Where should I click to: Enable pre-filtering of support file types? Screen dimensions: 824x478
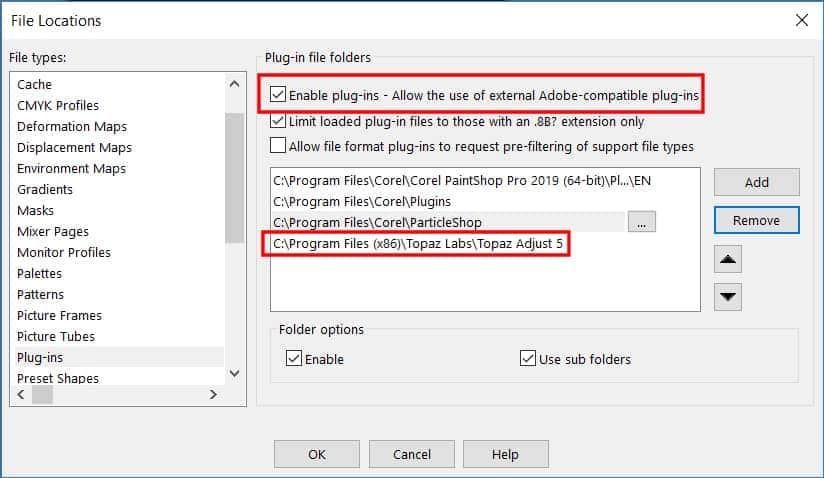coord(278,146)
